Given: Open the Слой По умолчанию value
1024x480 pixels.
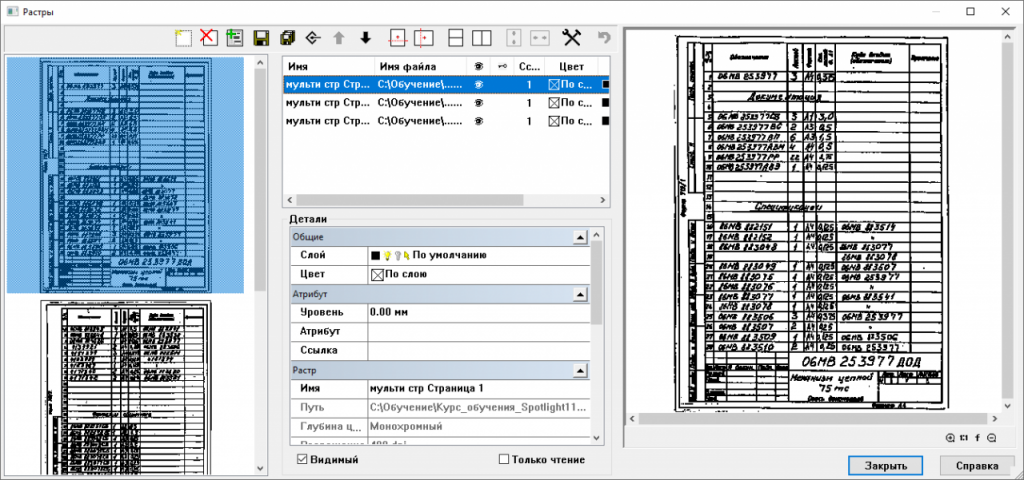Looking at the screenshot, I should (479, 256).
